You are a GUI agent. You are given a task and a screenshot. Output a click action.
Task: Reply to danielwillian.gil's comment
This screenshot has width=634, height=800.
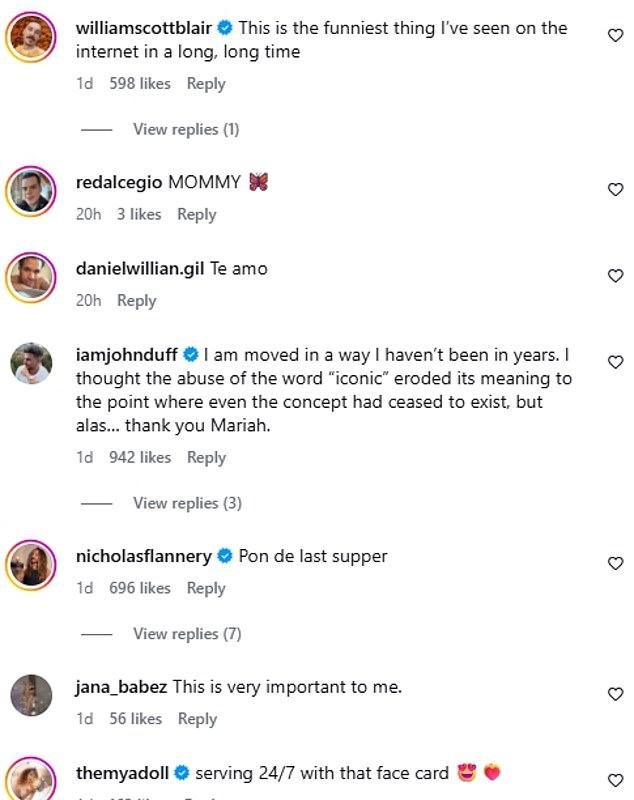click(x=137, y=301)
